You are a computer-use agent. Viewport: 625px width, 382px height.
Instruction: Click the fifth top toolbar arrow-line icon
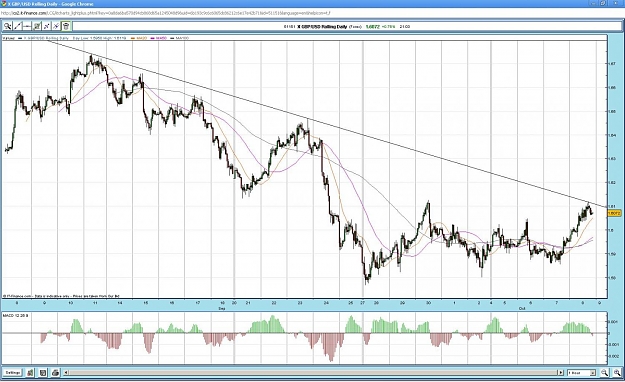pos(47,26)
